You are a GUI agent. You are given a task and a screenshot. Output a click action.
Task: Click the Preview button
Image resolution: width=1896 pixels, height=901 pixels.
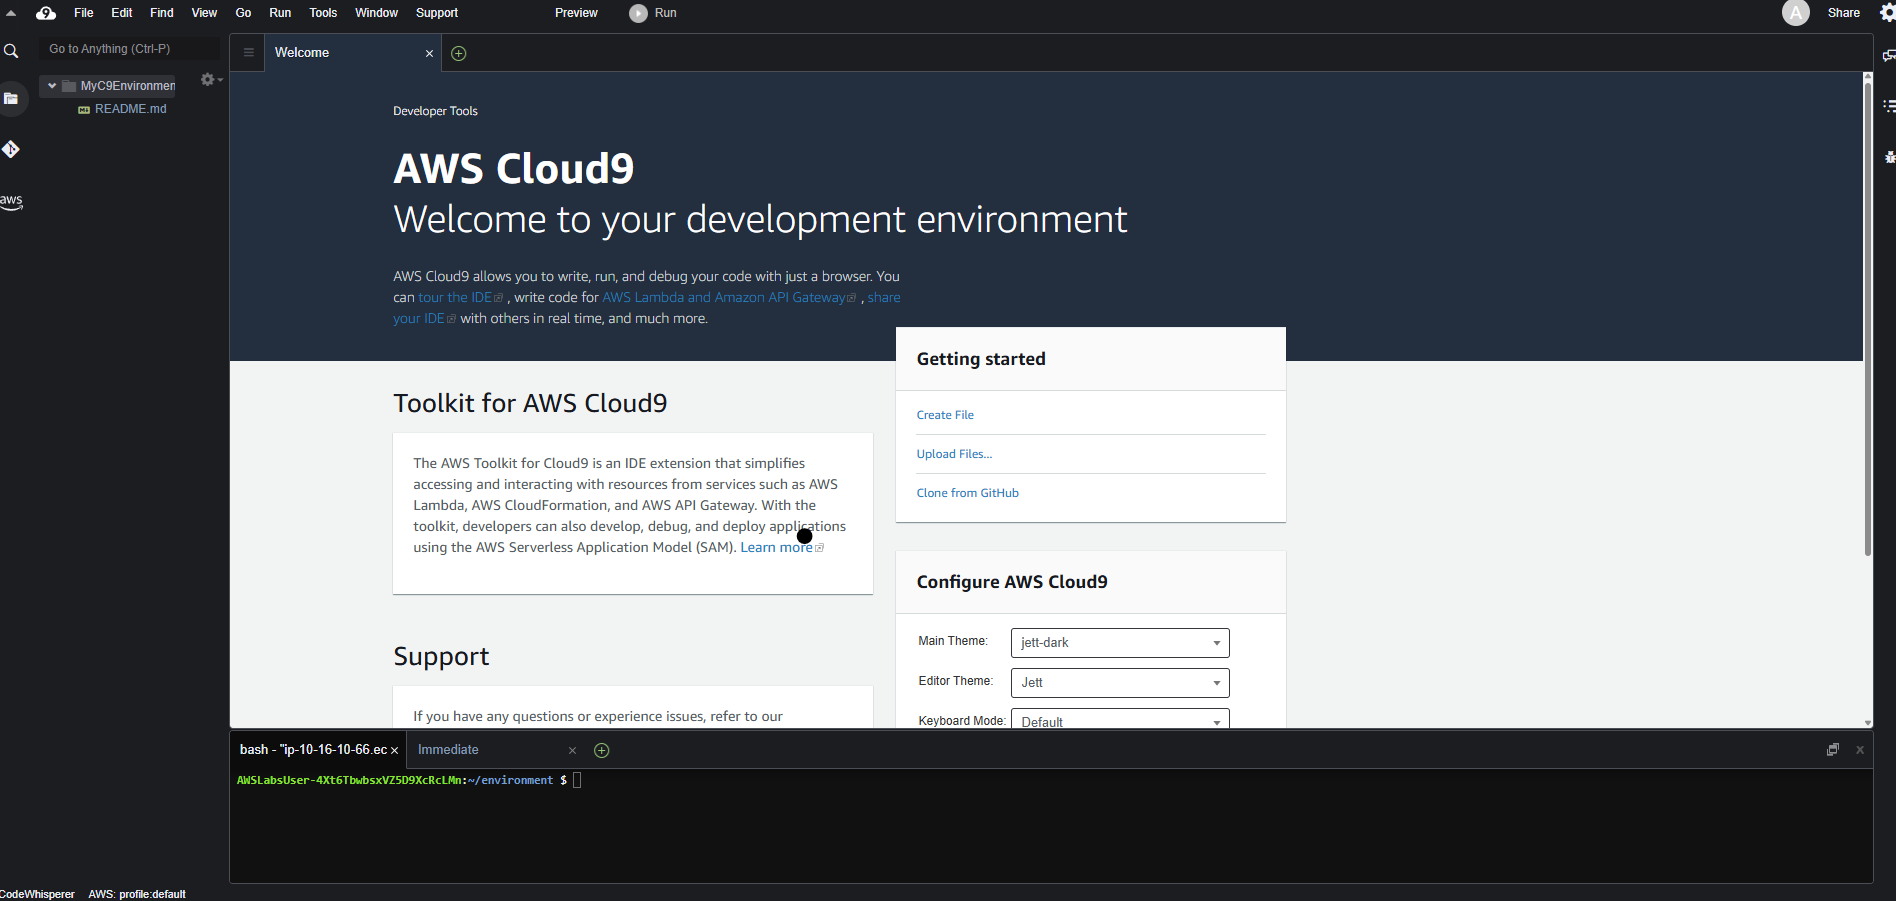pos(576,13)
